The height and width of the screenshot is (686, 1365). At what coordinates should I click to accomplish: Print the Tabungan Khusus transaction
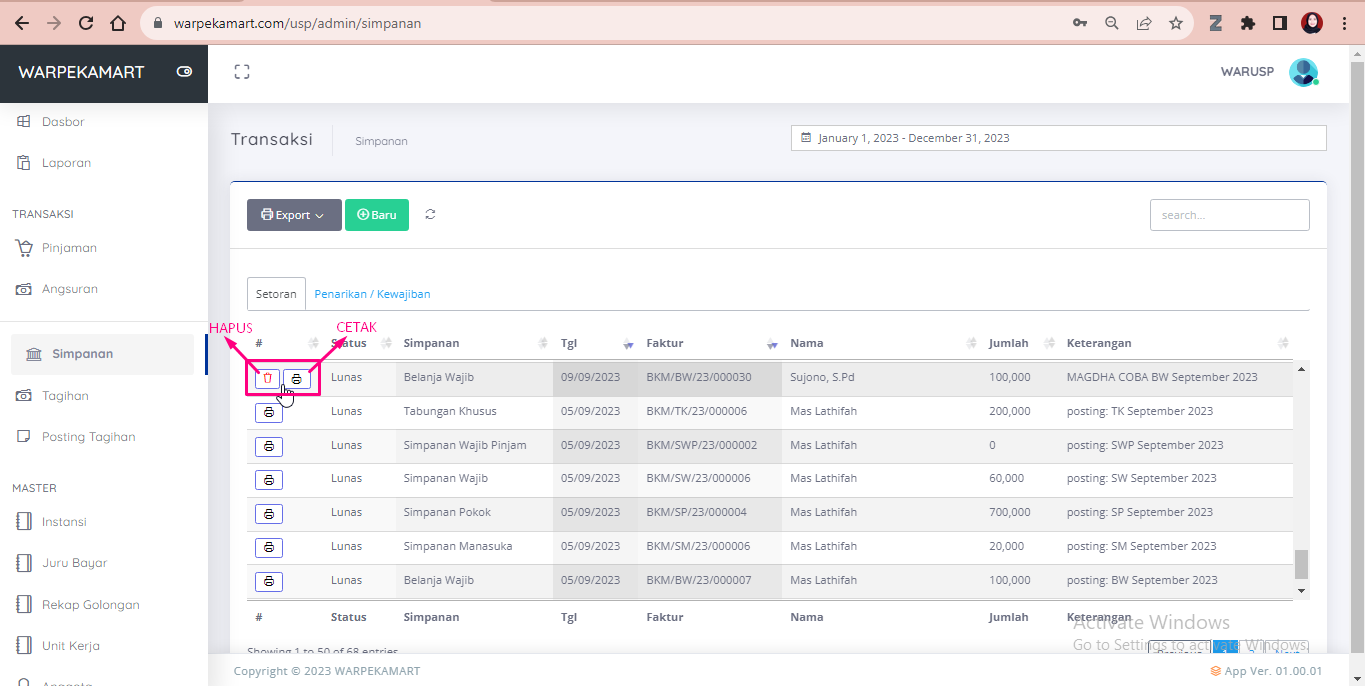point(269,412)
